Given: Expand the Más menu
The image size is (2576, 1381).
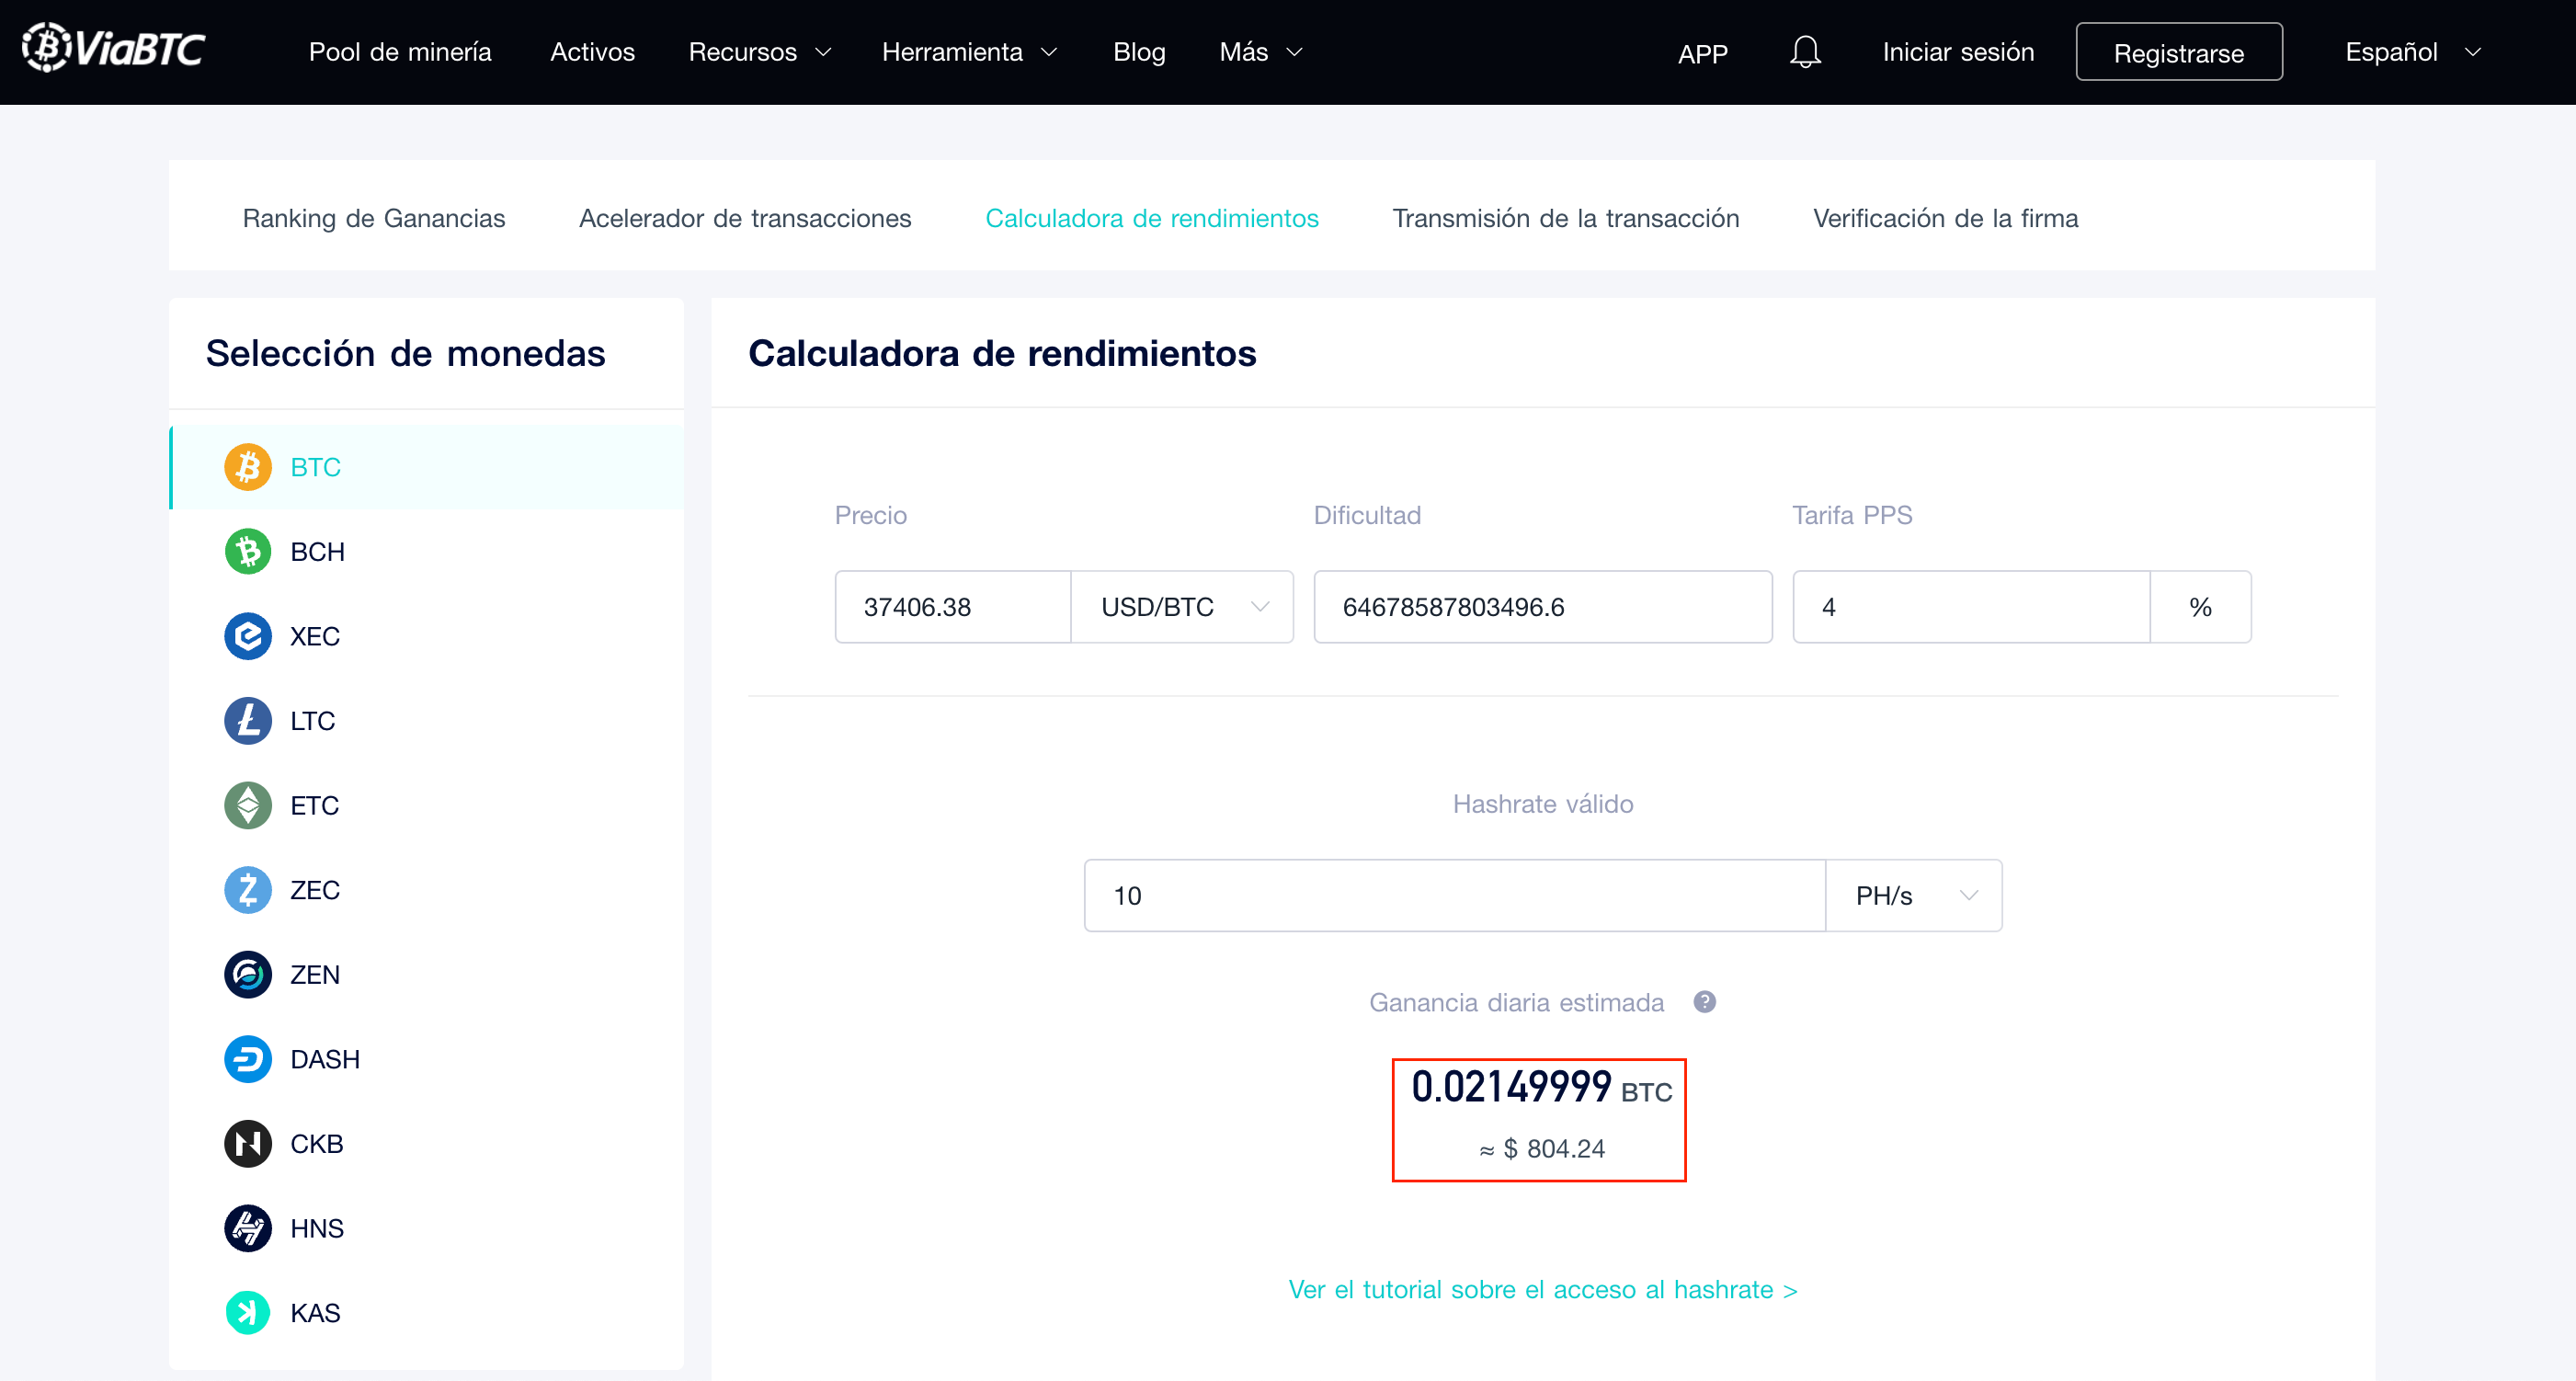Looking at the screenshot, I should coord(1260,52).
